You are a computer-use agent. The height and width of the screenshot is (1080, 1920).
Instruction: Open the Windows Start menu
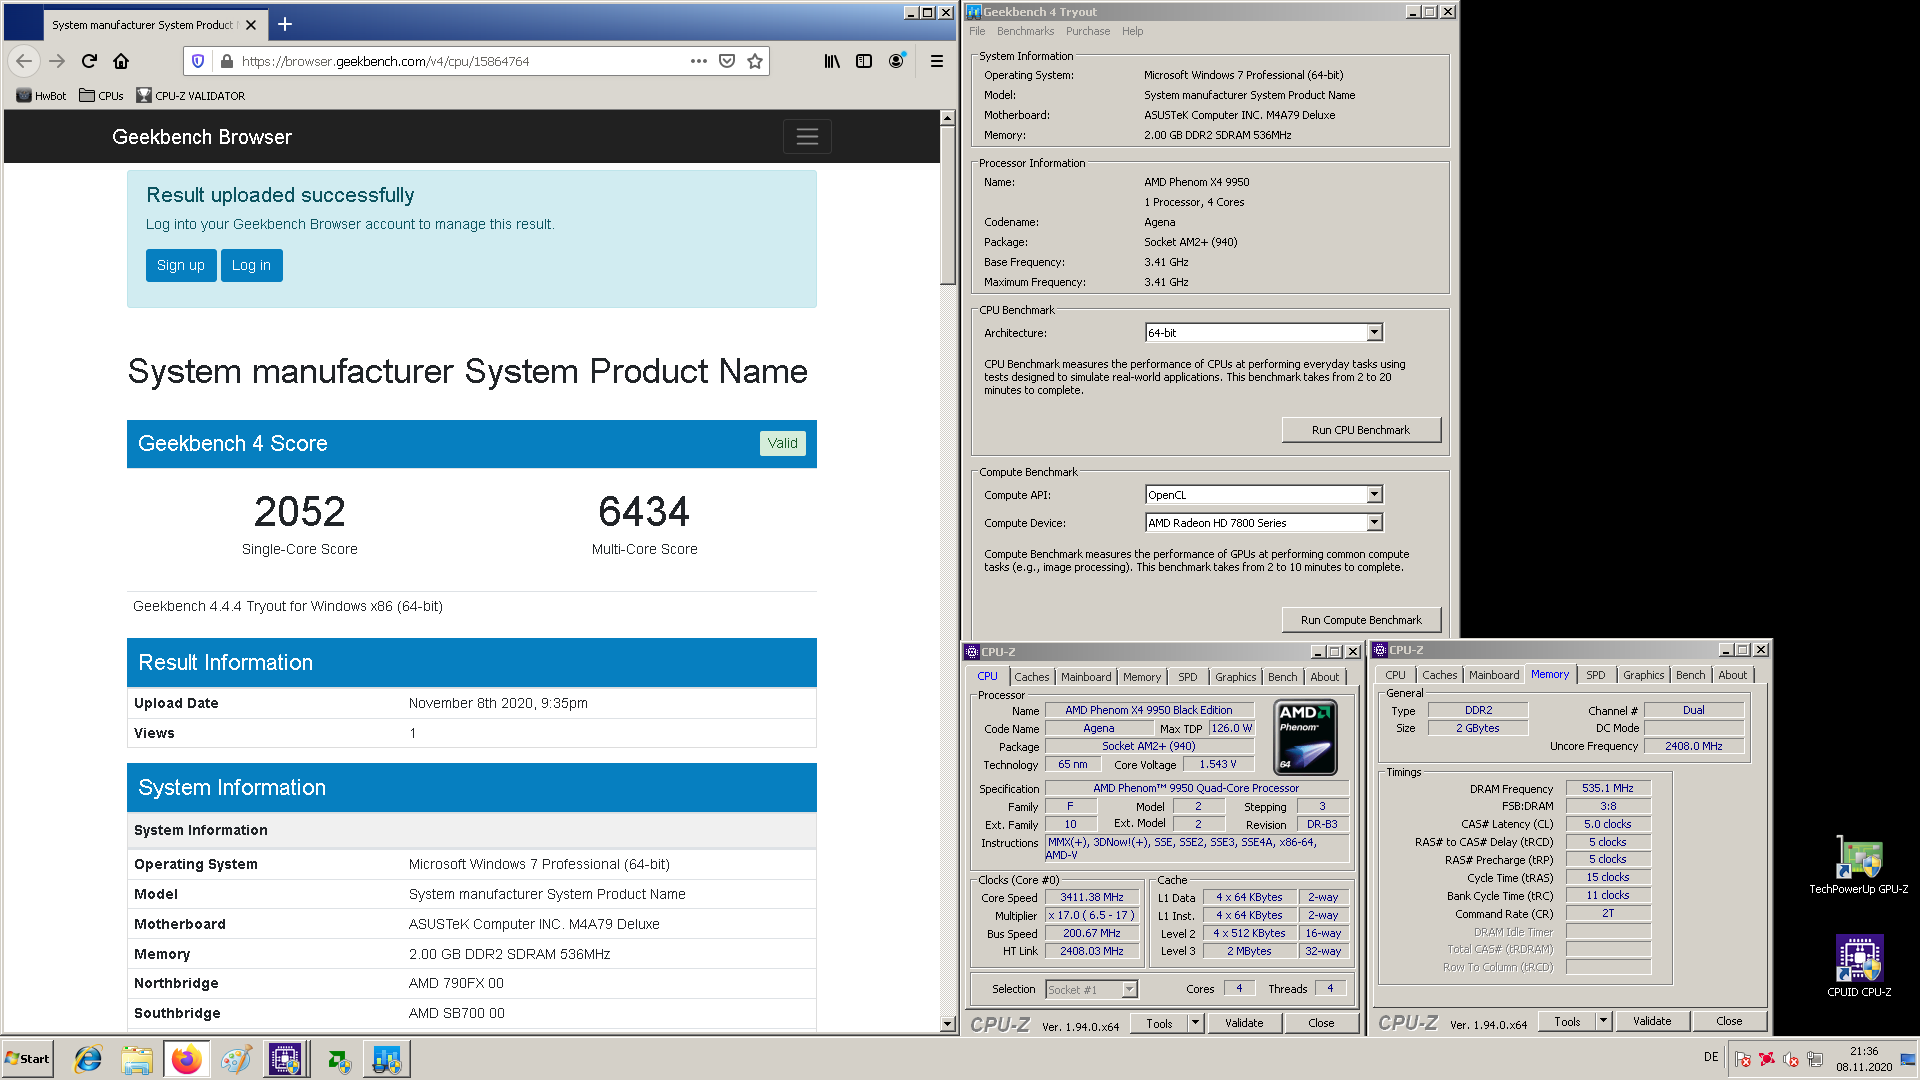28,1059
